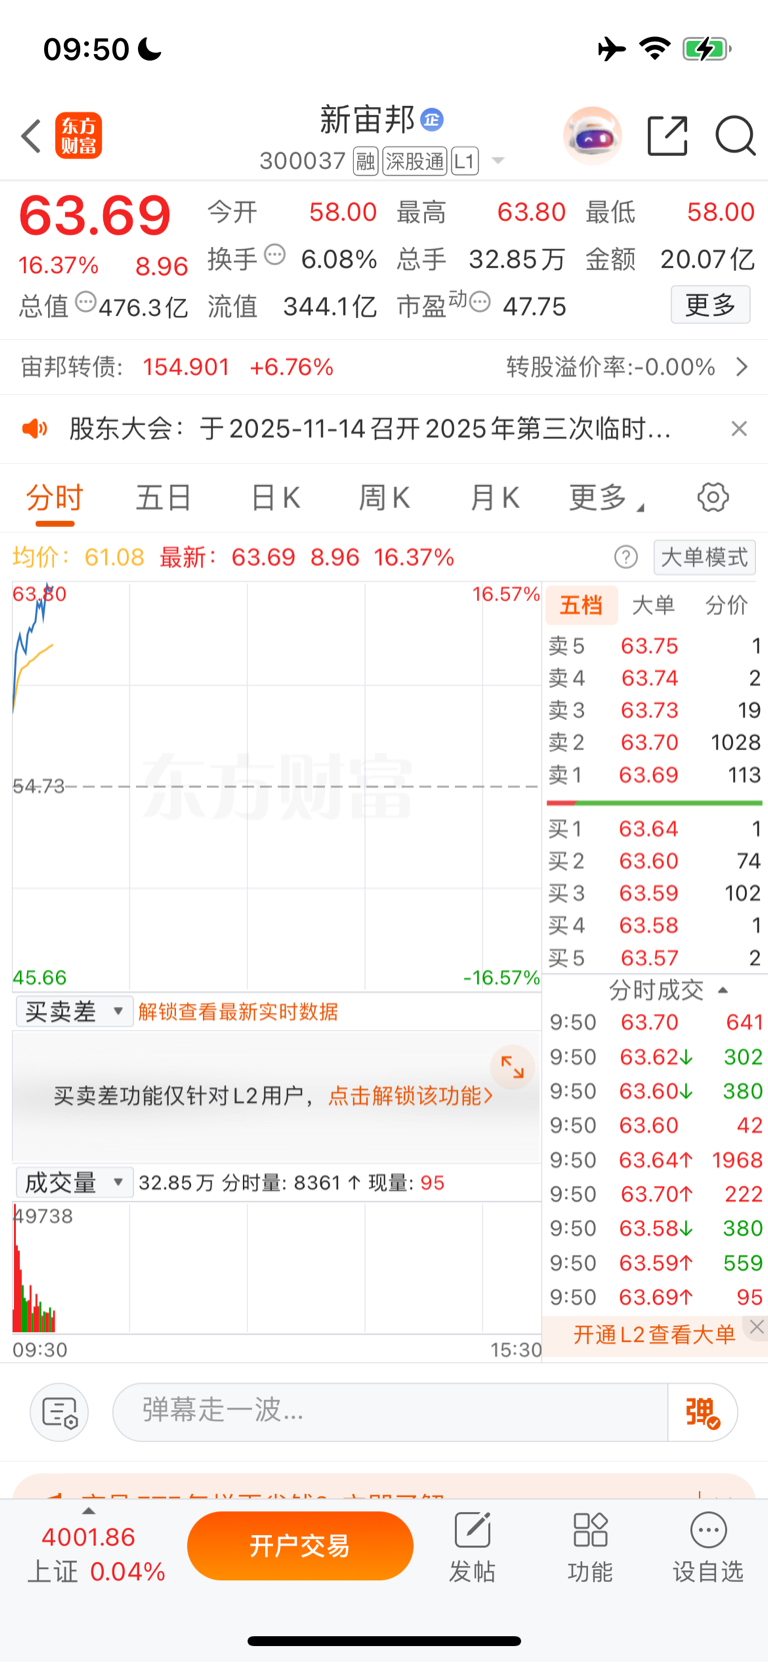The width and height of the screenshot is (768, 1663).
Task: Tap the volume bar chart
Action: [276, 1268]
